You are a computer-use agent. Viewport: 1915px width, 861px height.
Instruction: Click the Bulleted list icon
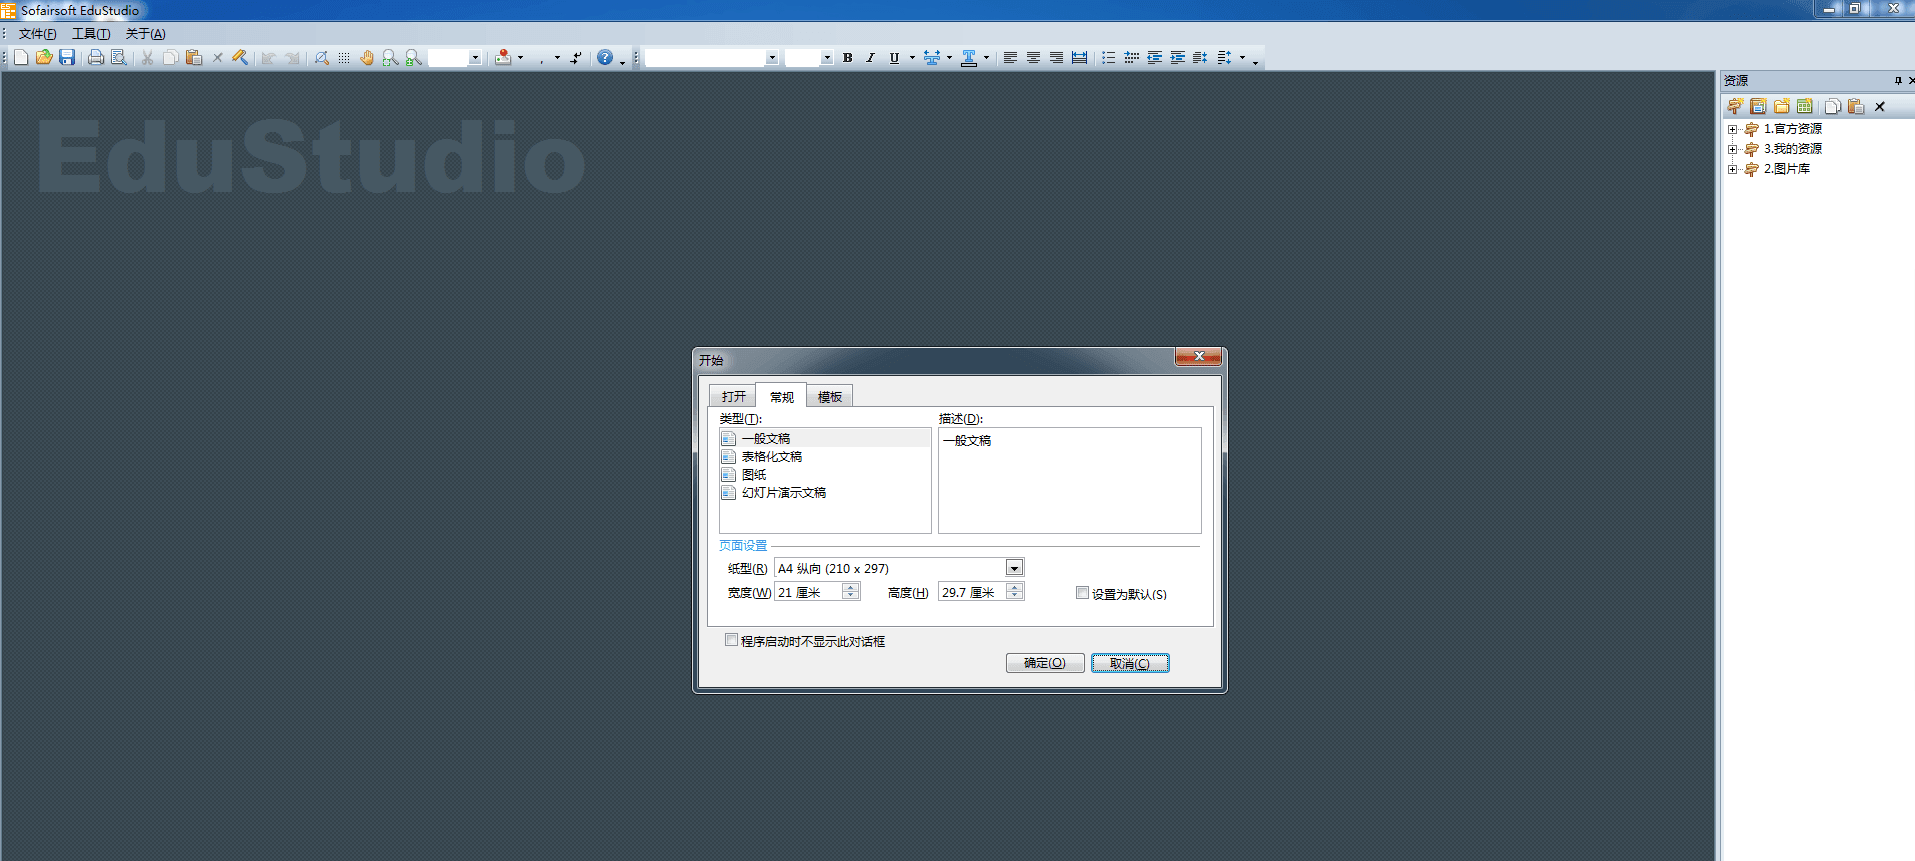1108,58
